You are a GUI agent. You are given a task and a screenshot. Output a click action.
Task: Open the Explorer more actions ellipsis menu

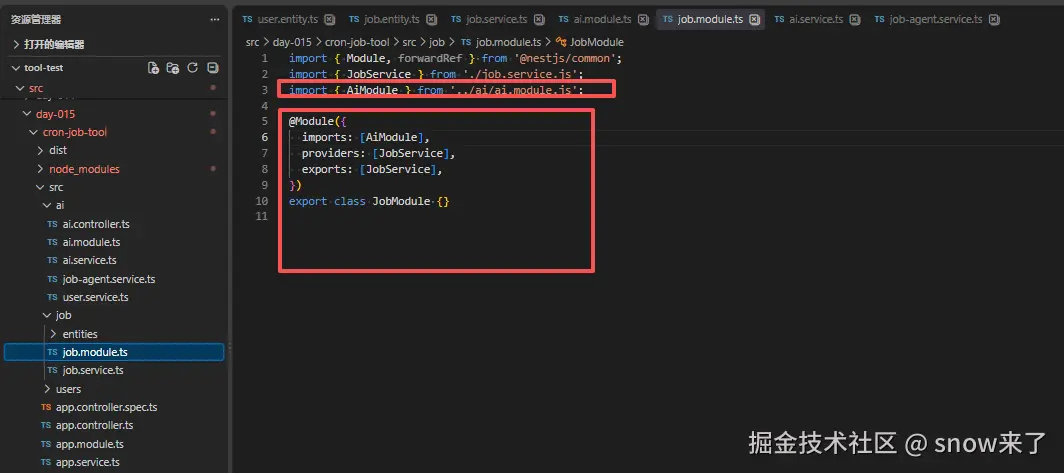[x=215, y=20]
